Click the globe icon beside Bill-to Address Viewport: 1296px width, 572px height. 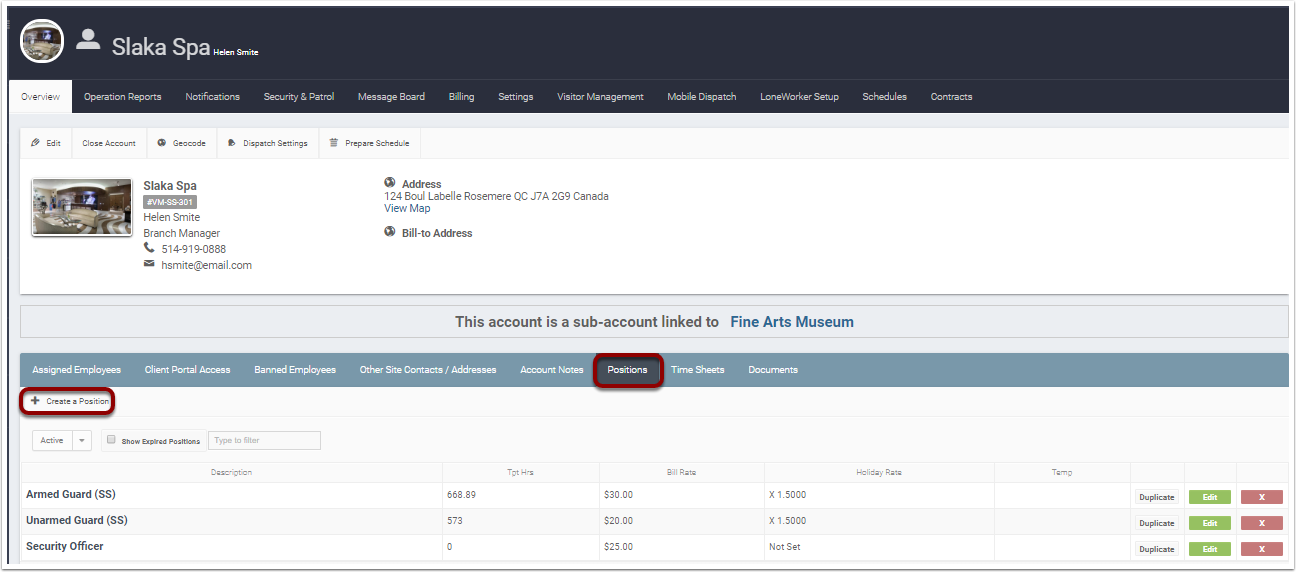click(x=390, y=232)
